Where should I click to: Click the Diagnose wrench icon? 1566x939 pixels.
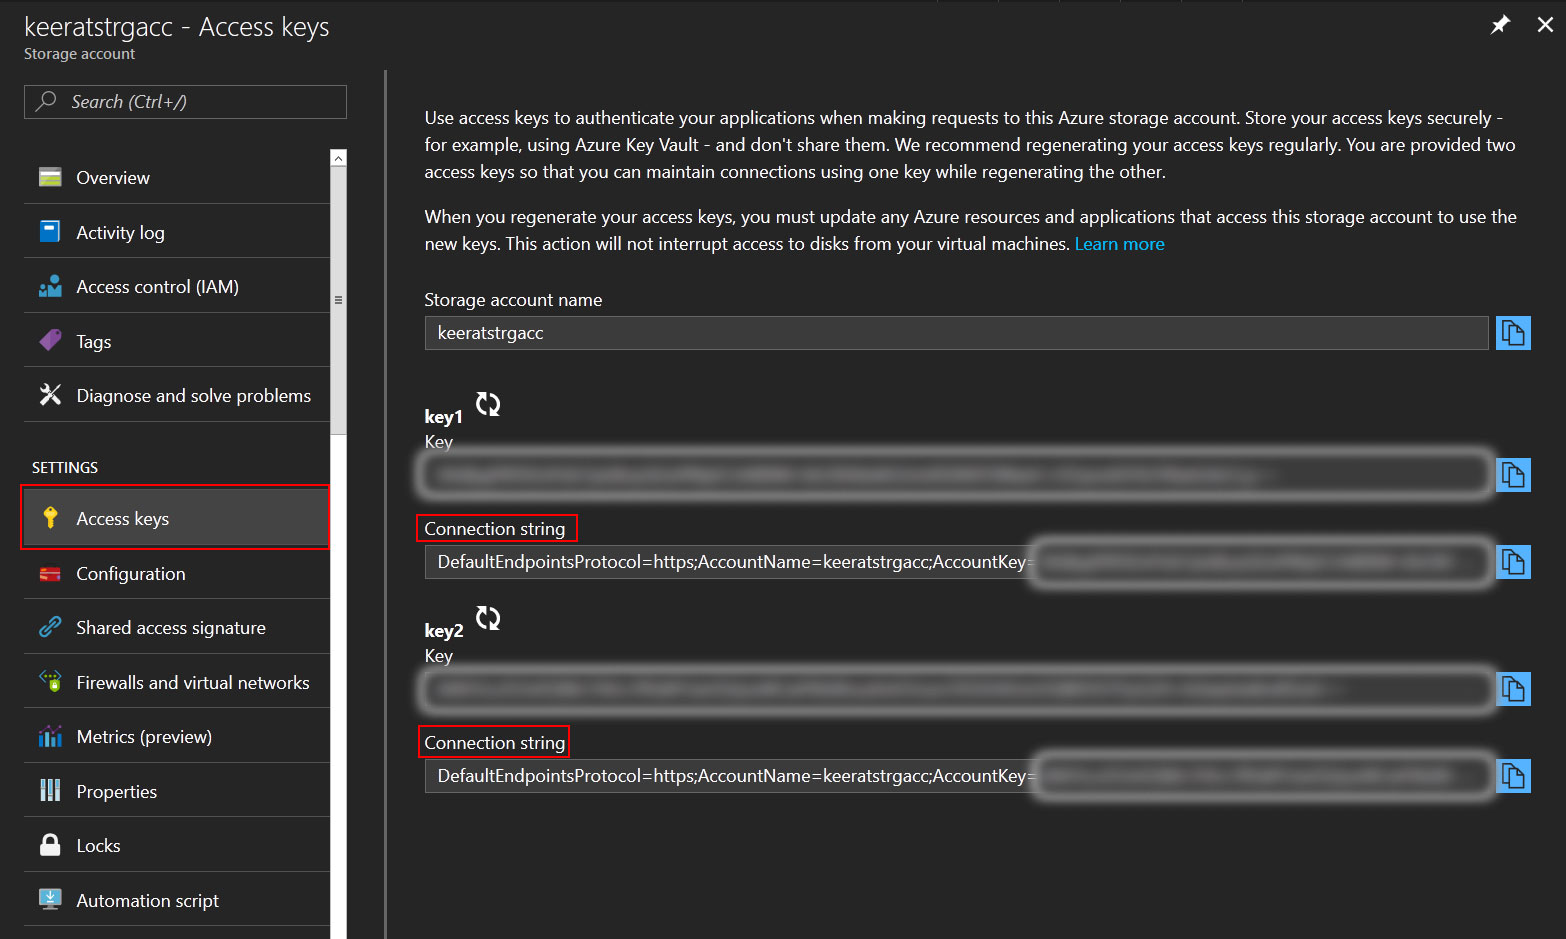(x=50, y=395)
